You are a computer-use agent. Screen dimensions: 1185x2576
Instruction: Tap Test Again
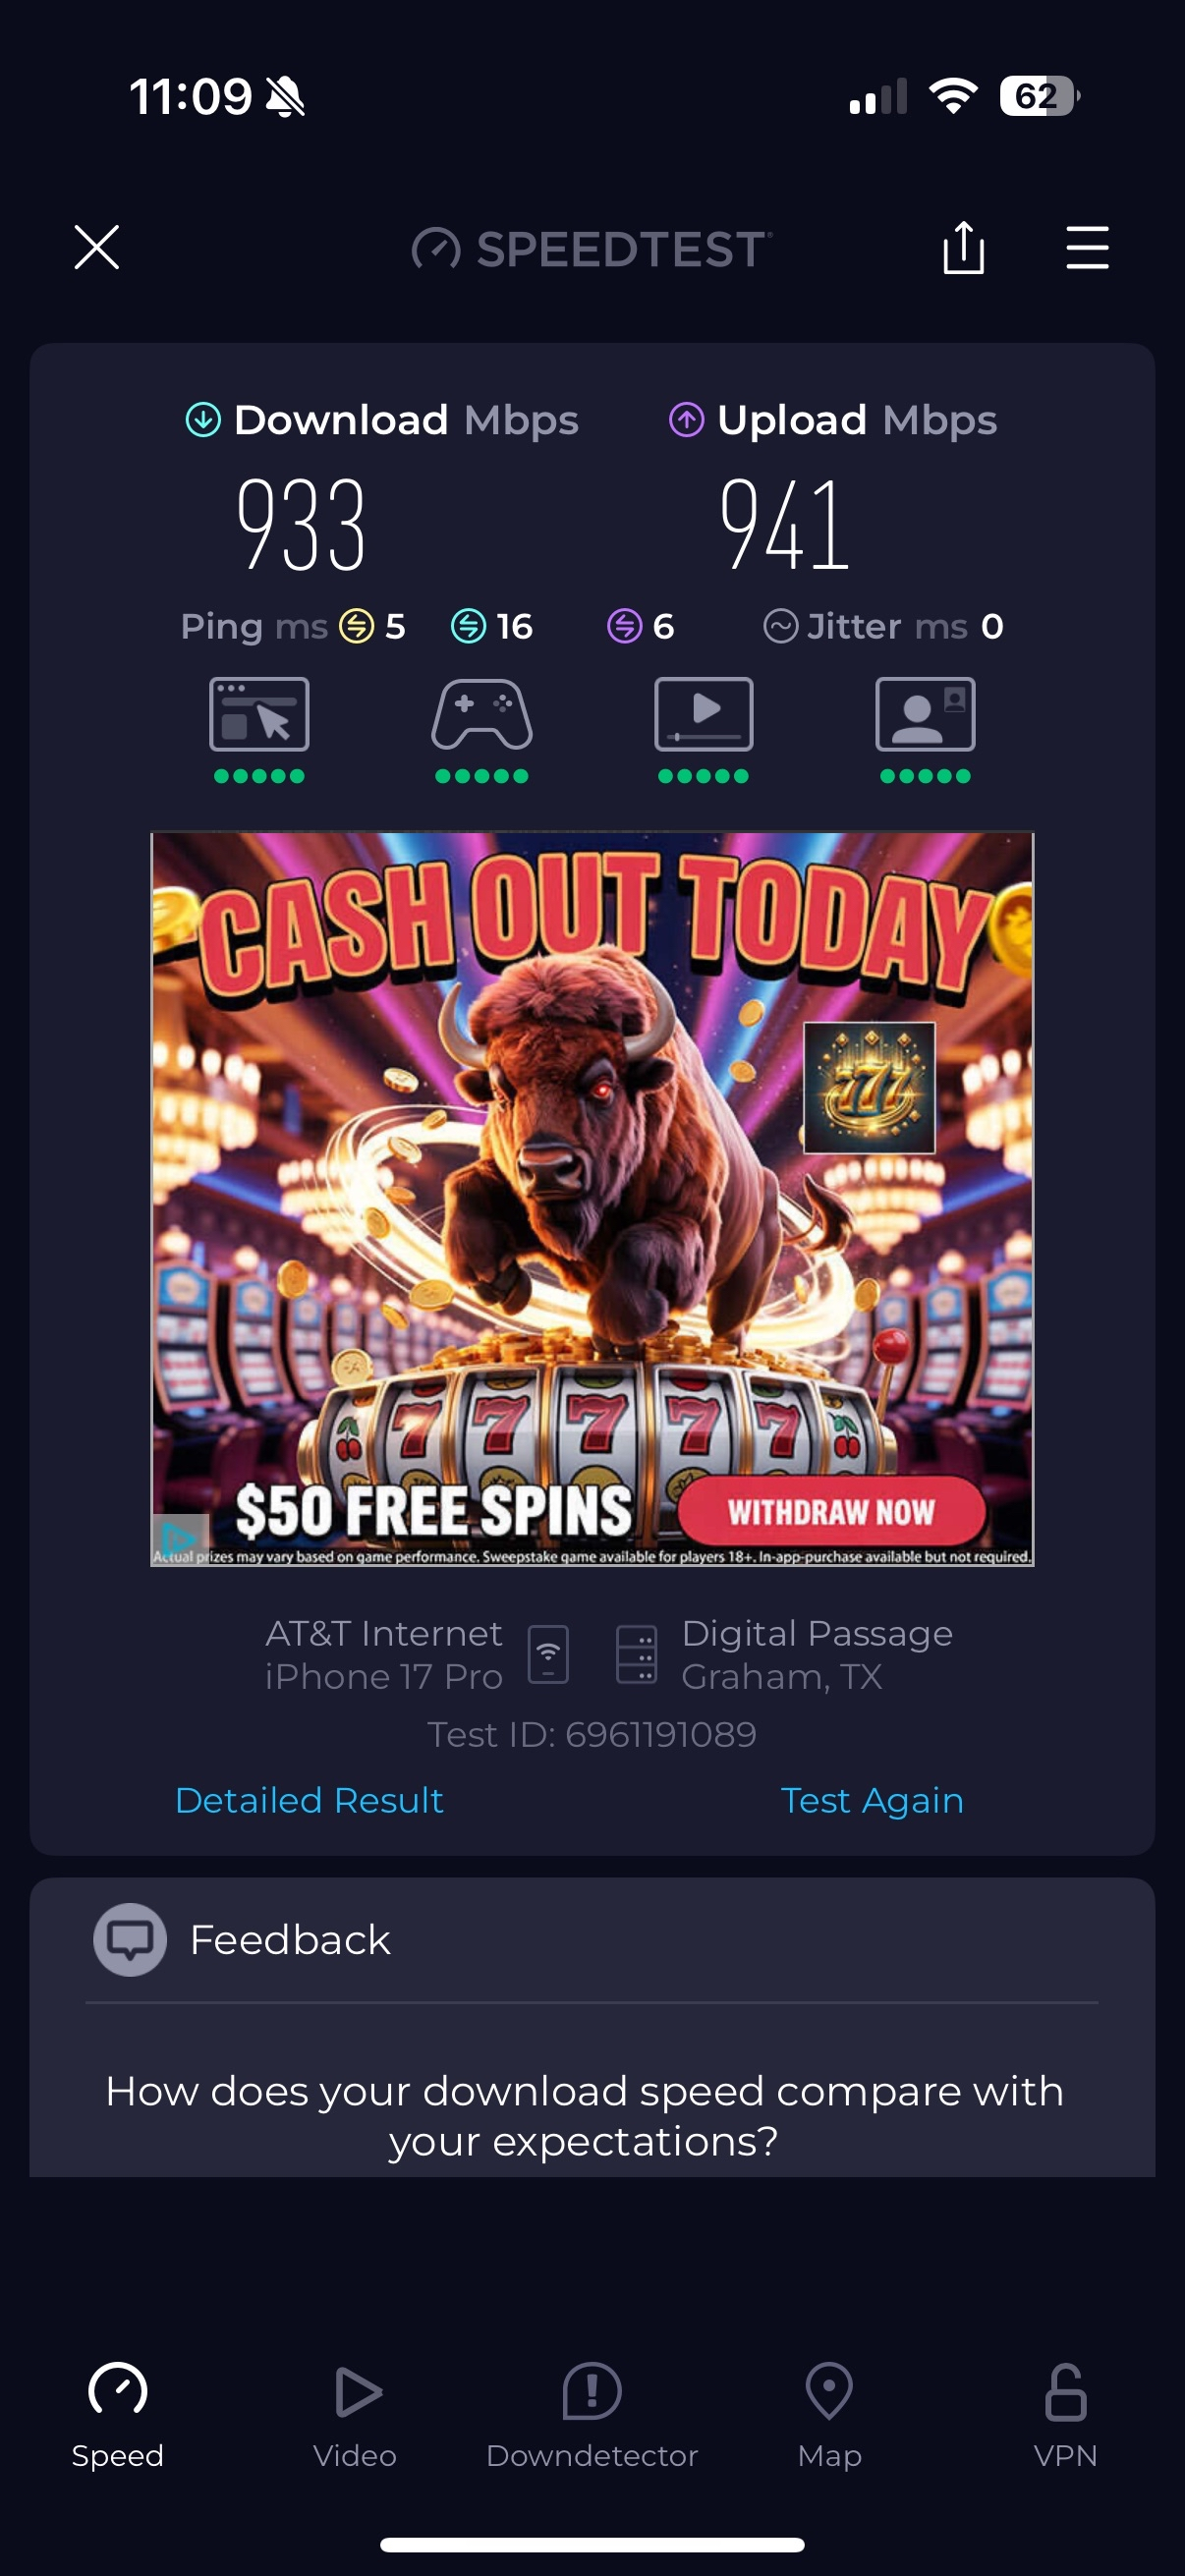point(872,1800)
